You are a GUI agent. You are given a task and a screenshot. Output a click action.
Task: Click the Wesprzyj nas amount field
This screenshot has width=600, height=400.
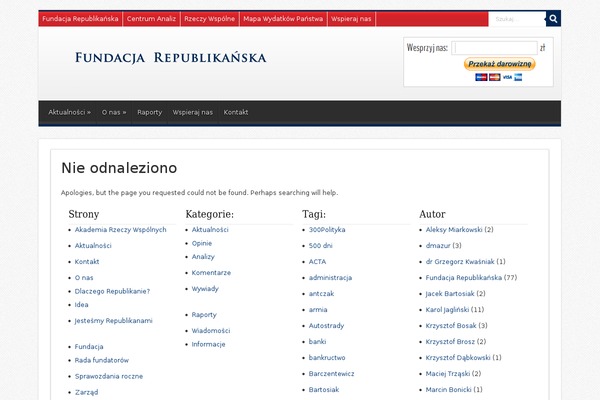494,48
